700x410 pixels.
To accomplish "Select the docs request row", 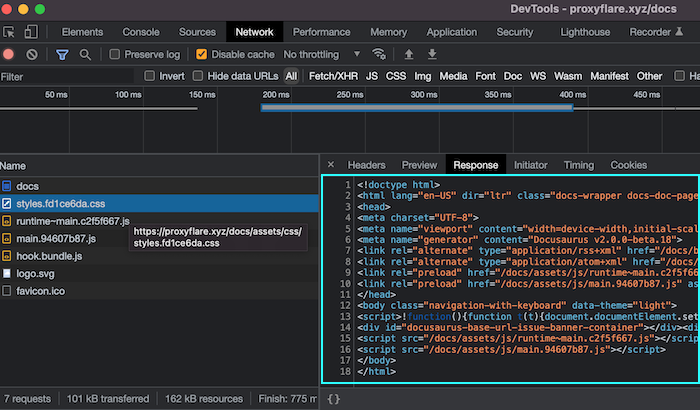I will pos(159,186).
